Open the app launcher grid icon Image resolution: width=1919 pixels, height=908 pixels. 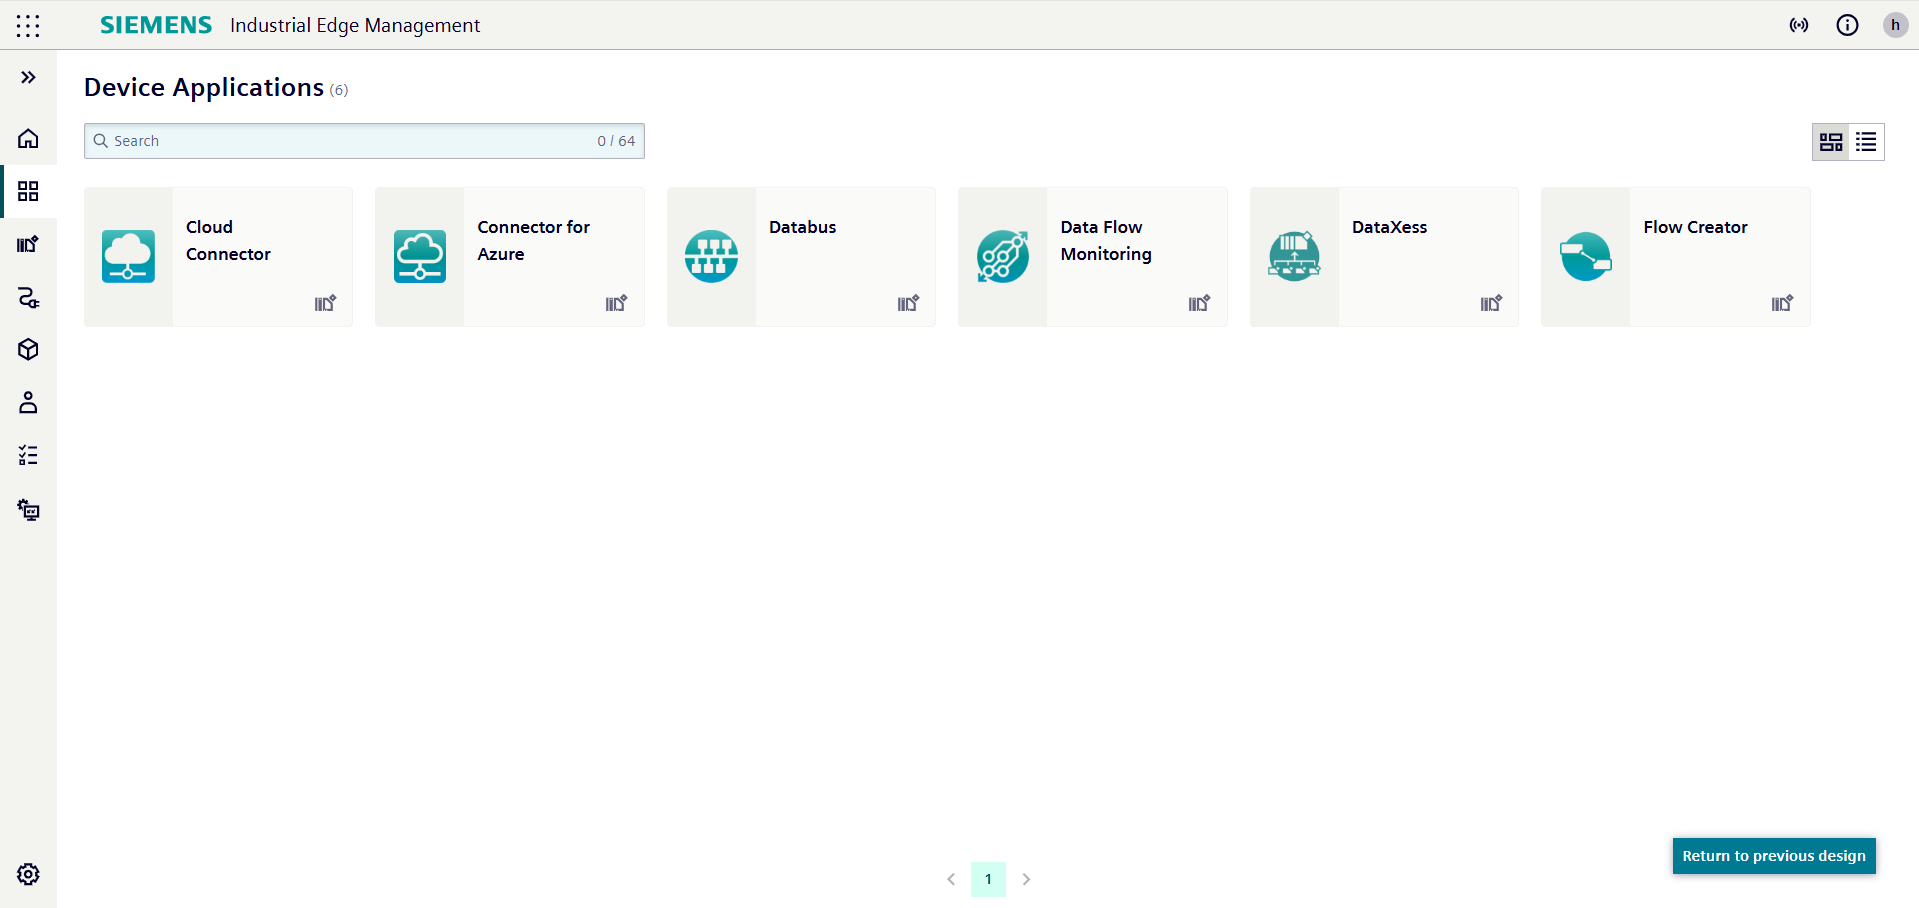28,26
